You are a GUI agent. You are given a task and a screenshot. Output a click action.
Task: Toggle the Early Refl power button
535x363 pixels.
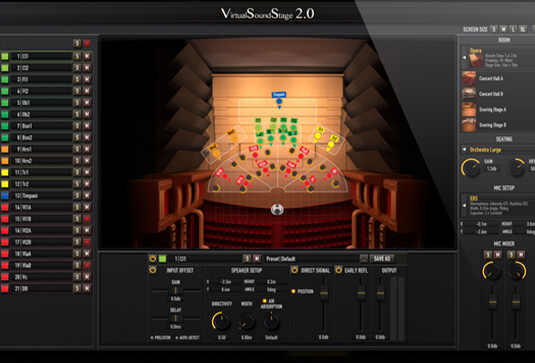tap(338, 270)
